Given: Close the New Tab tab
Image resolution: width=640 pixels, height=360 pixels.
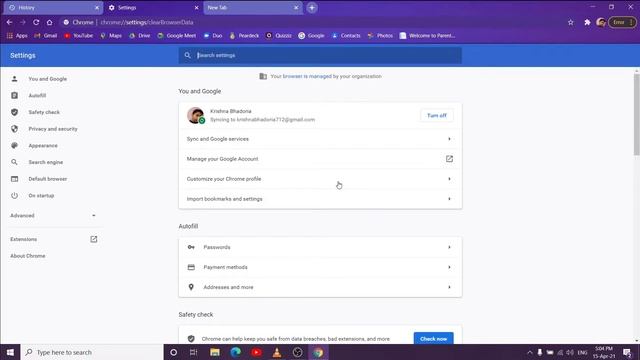Looking at the screenshot, I should (296, 8).
